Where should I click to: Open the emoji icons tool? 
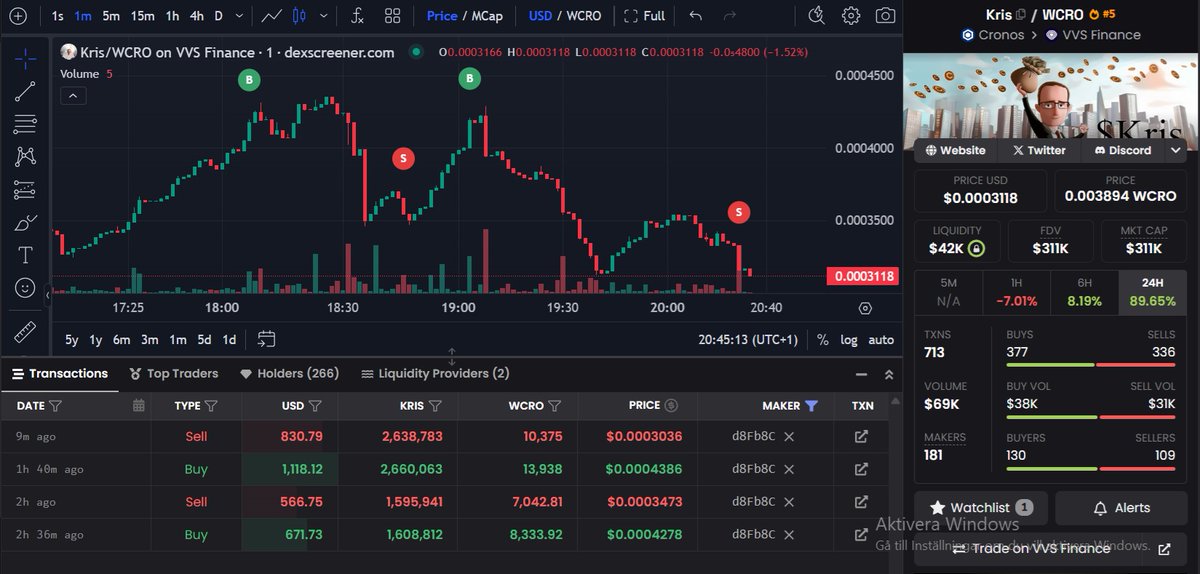click(x=25, y=288)
